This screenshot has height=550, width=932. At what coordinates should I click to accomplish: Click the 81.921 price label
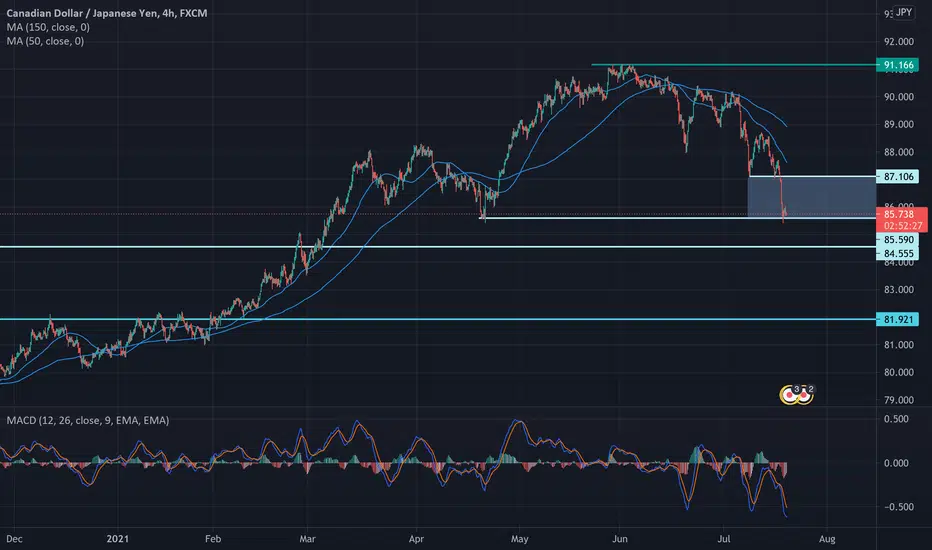898,319
